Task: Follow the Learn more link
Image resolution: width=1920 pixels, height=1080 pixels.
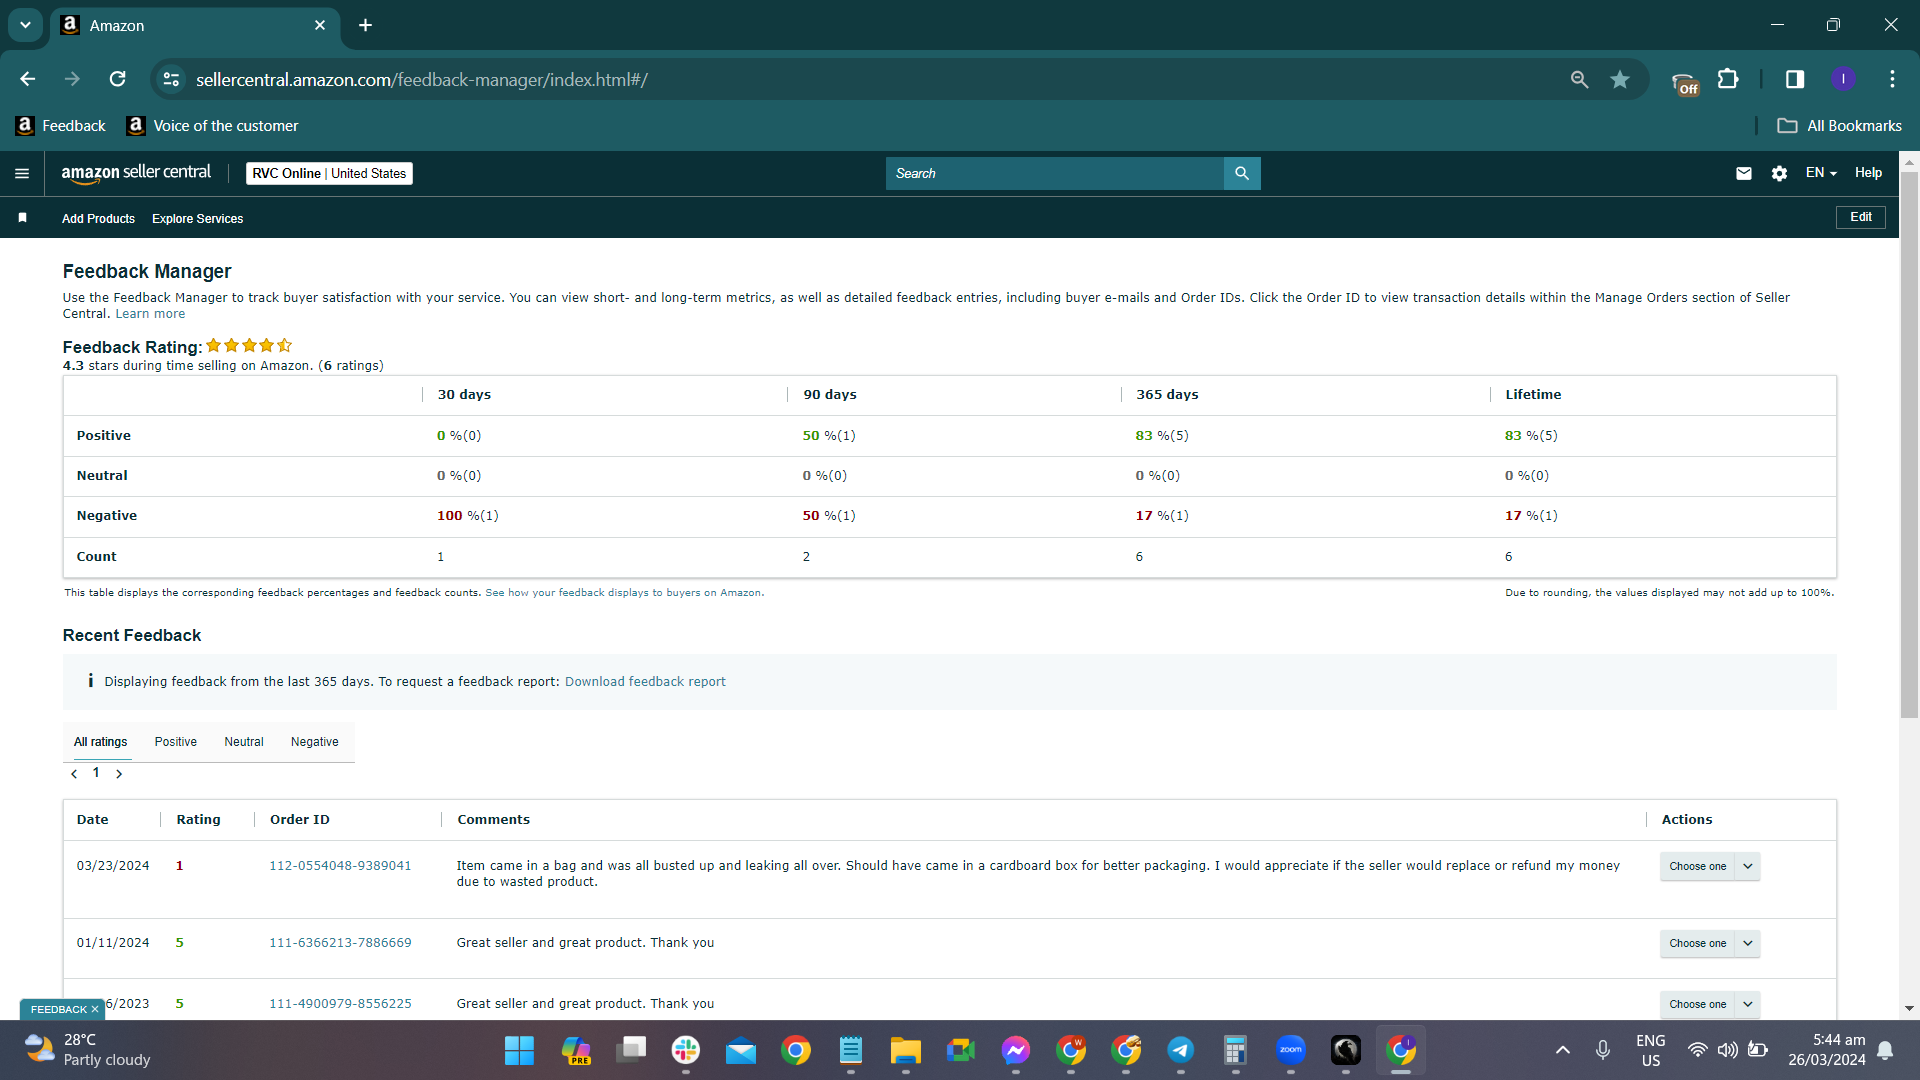Action: (150, 314)
